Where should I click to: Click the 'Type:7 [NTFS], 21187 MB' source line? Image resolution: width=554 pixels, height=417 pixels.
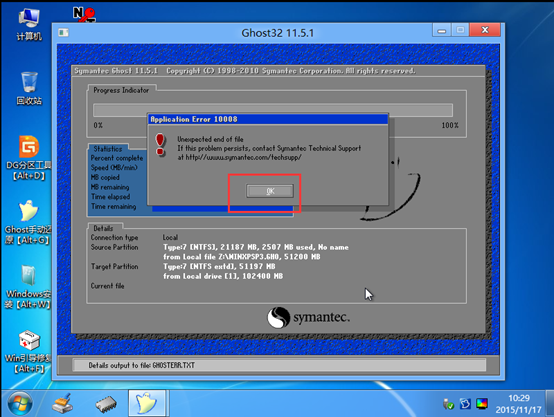[x=256, y=247]
